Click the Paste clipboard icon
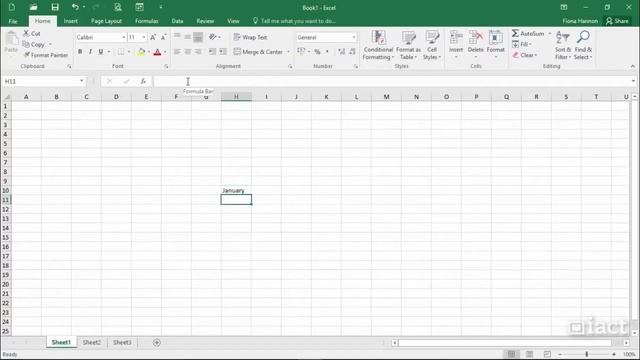This screenshot has width=640, height=360. pos(11,39)
